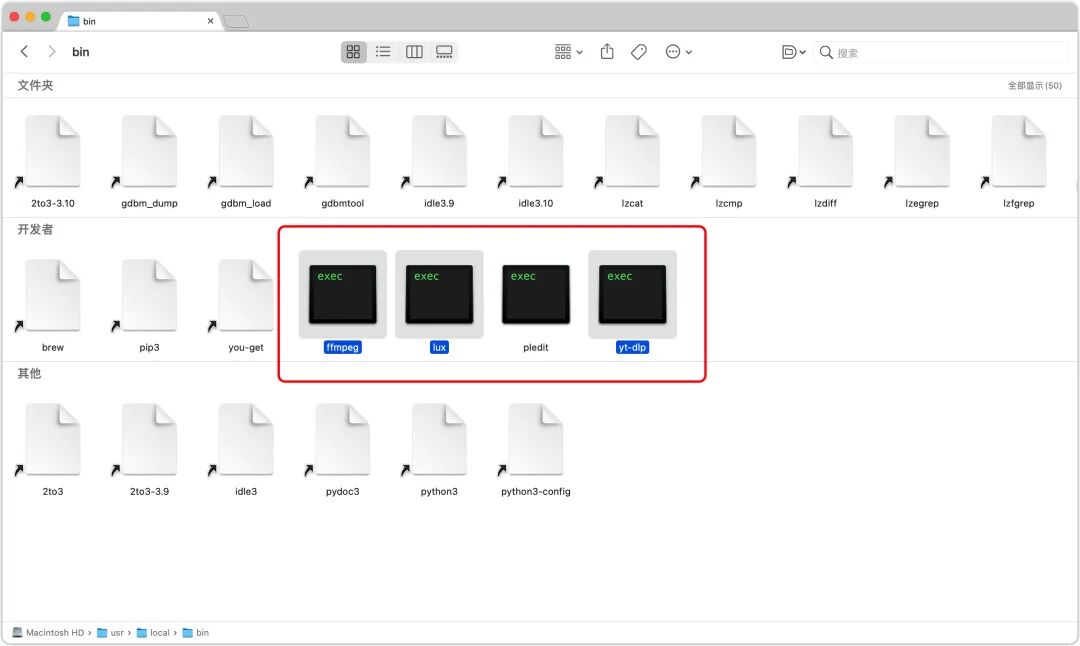The width and height of the screenshot is (1080, 646).
Task: Select the lzdiff file icon
Action: coord(825,152)
